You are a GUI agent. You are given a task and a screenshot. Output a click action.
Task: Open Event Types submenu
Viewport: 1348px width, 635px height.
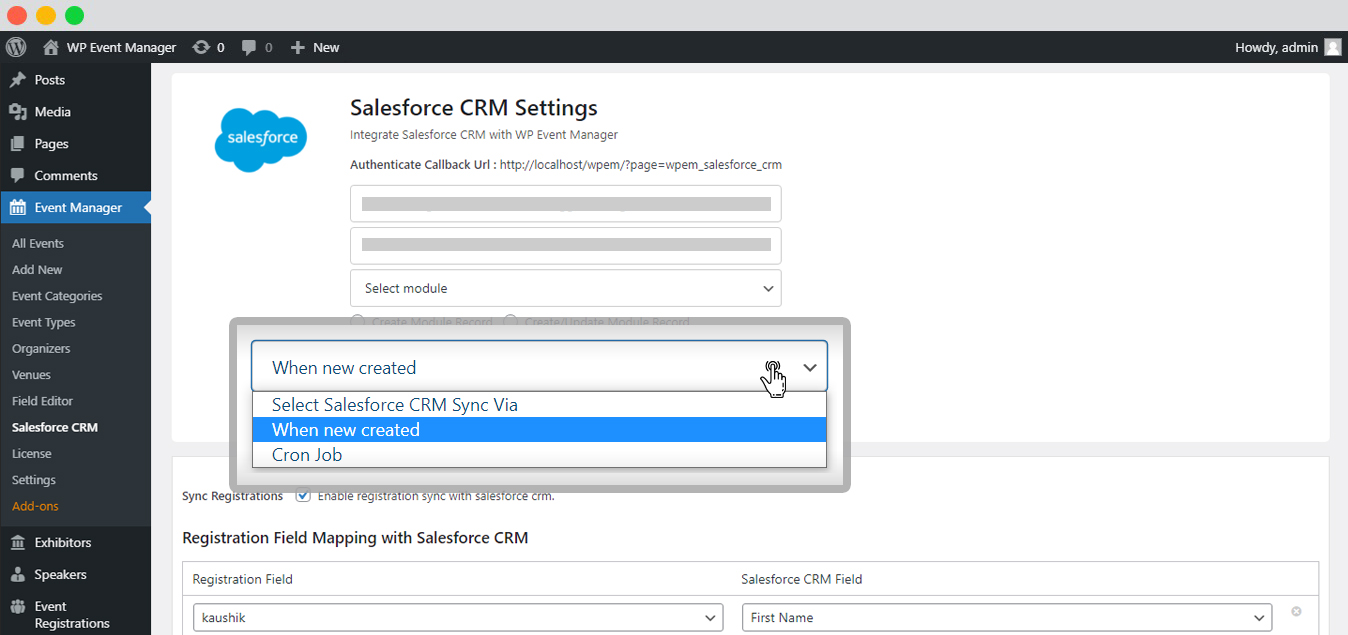tap(44, 322)
